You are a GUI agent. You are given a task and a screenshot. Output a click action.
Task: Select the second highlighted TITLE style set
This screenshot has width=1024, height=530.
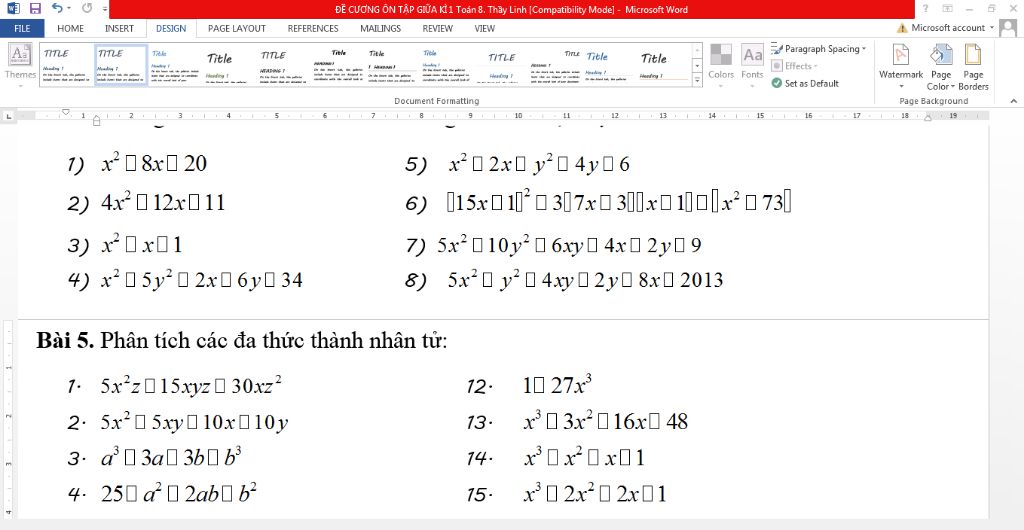(x=121, y=65)
